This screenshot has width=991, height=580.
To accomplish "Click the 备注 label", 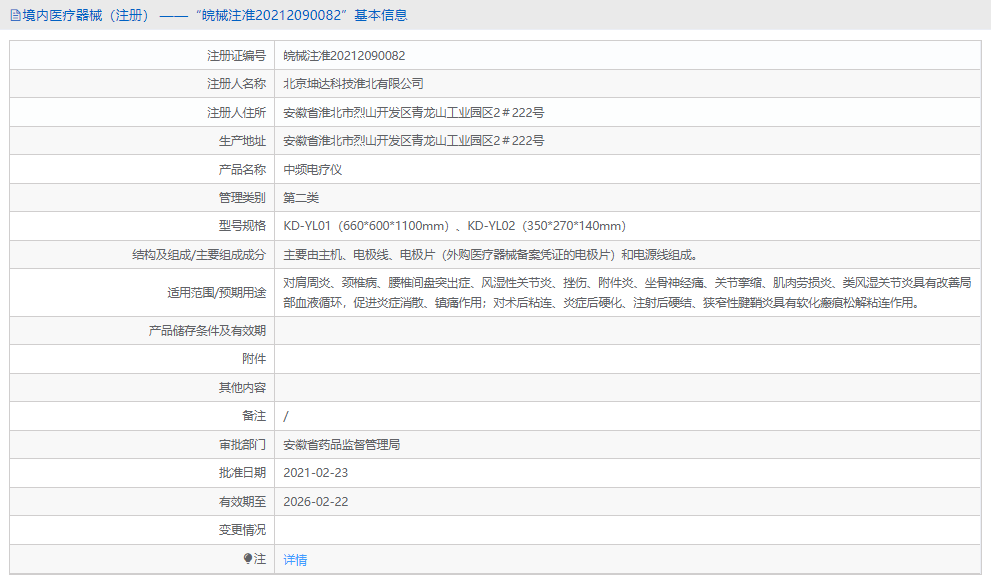I will click(x=254, y=415).
